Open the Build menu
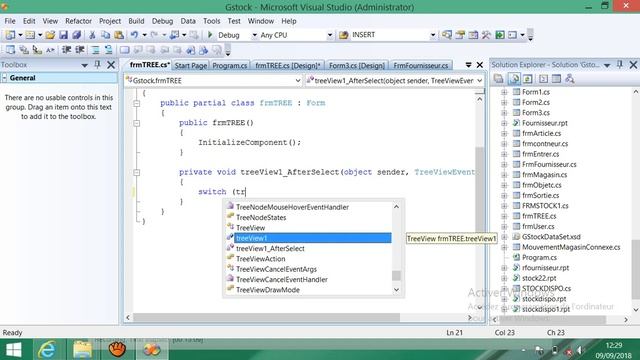640x360 pixels. click(136, 21)
